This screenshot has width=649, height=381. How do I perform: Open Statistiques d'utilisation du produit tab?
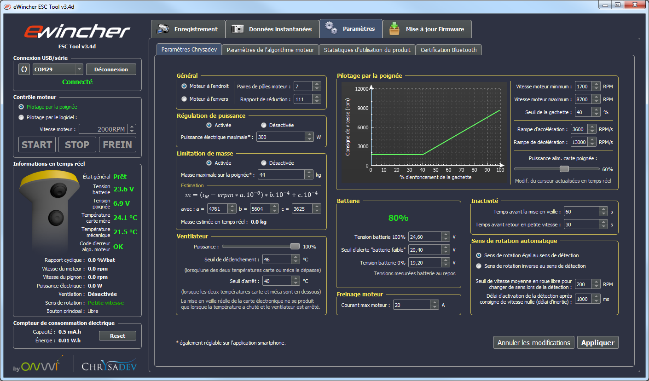click(x=367, y=50)
